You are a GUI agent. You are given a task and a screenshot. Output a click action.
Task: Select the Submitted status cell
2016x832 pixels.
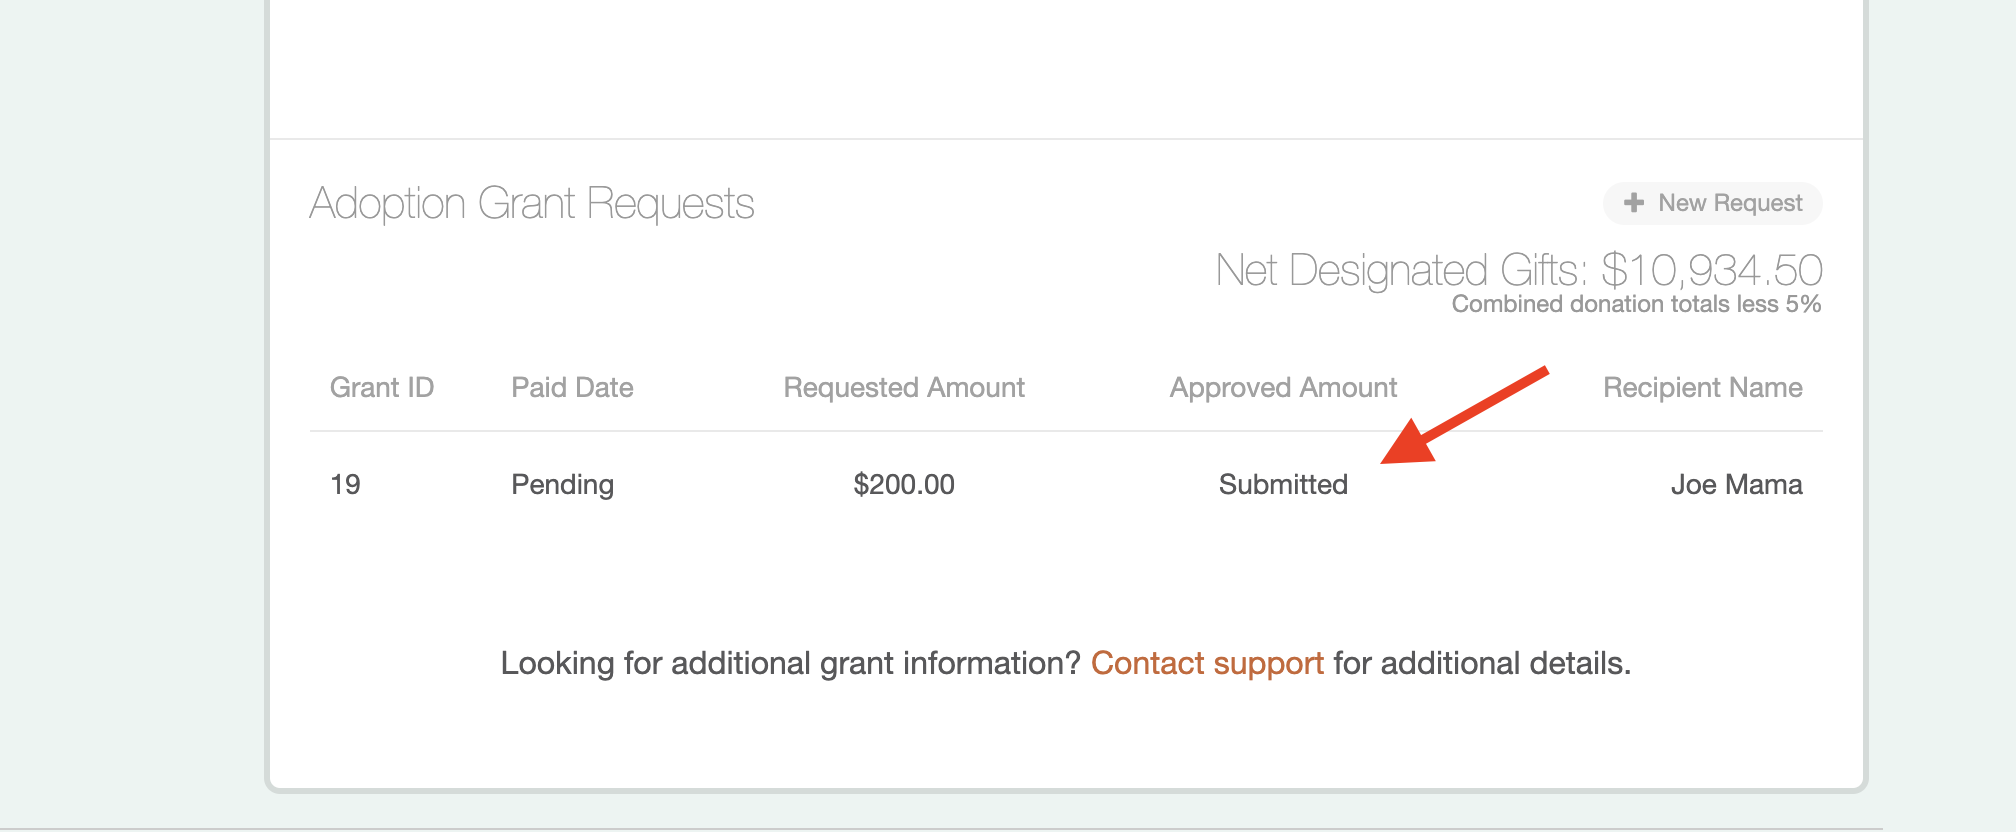tap(1283, 484)
